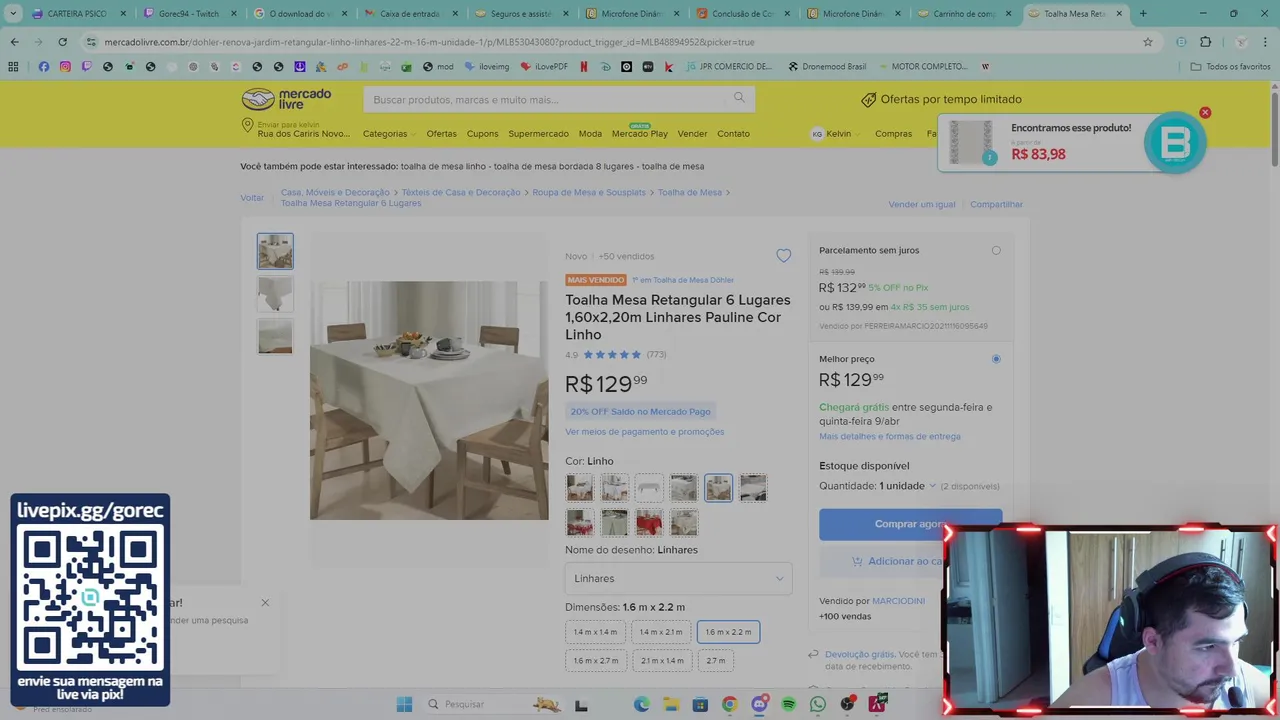
Task: Choose size 1.6 m x 2.2 m
Action: coord(728,632)
